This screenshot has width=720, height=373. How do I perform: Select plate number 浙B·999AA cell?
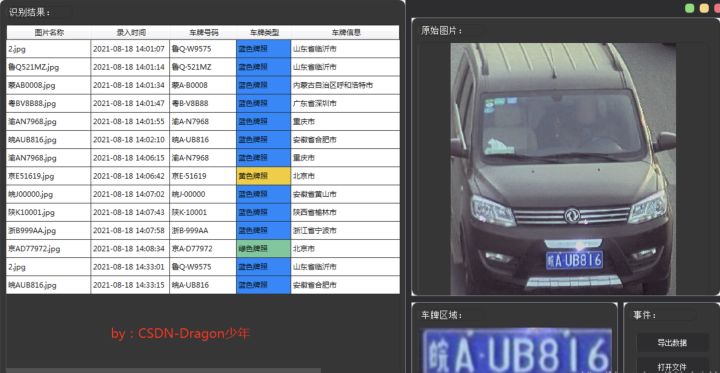pyautogui.click(x=203, y=231)
